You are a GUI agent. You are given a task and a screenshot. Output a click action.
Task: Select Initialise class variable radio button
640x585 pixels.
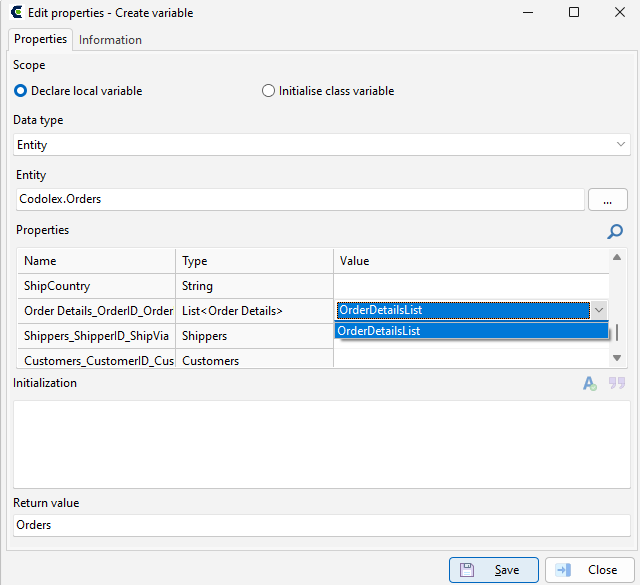[268, 91]
